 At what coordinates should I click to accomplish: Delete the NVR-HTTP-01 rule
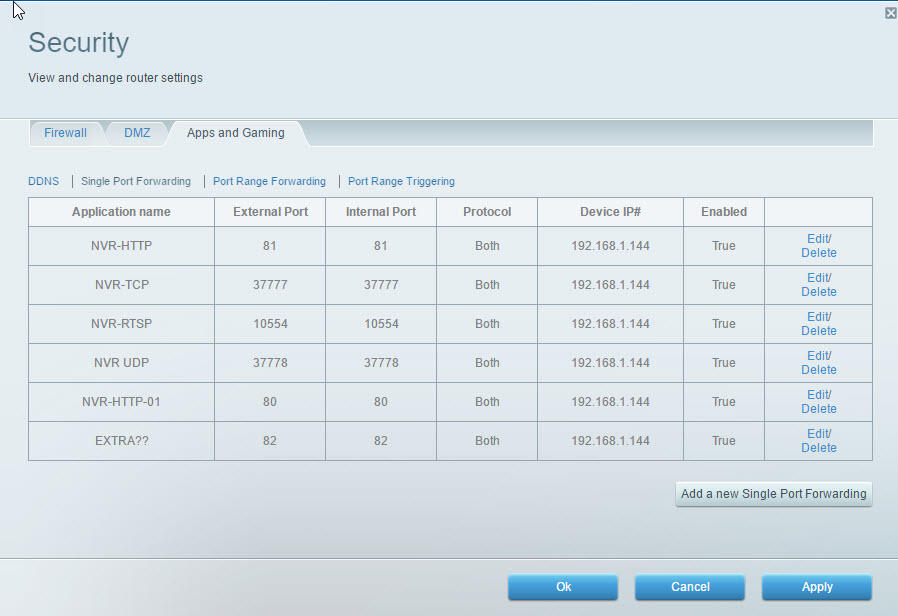point(818,409)
